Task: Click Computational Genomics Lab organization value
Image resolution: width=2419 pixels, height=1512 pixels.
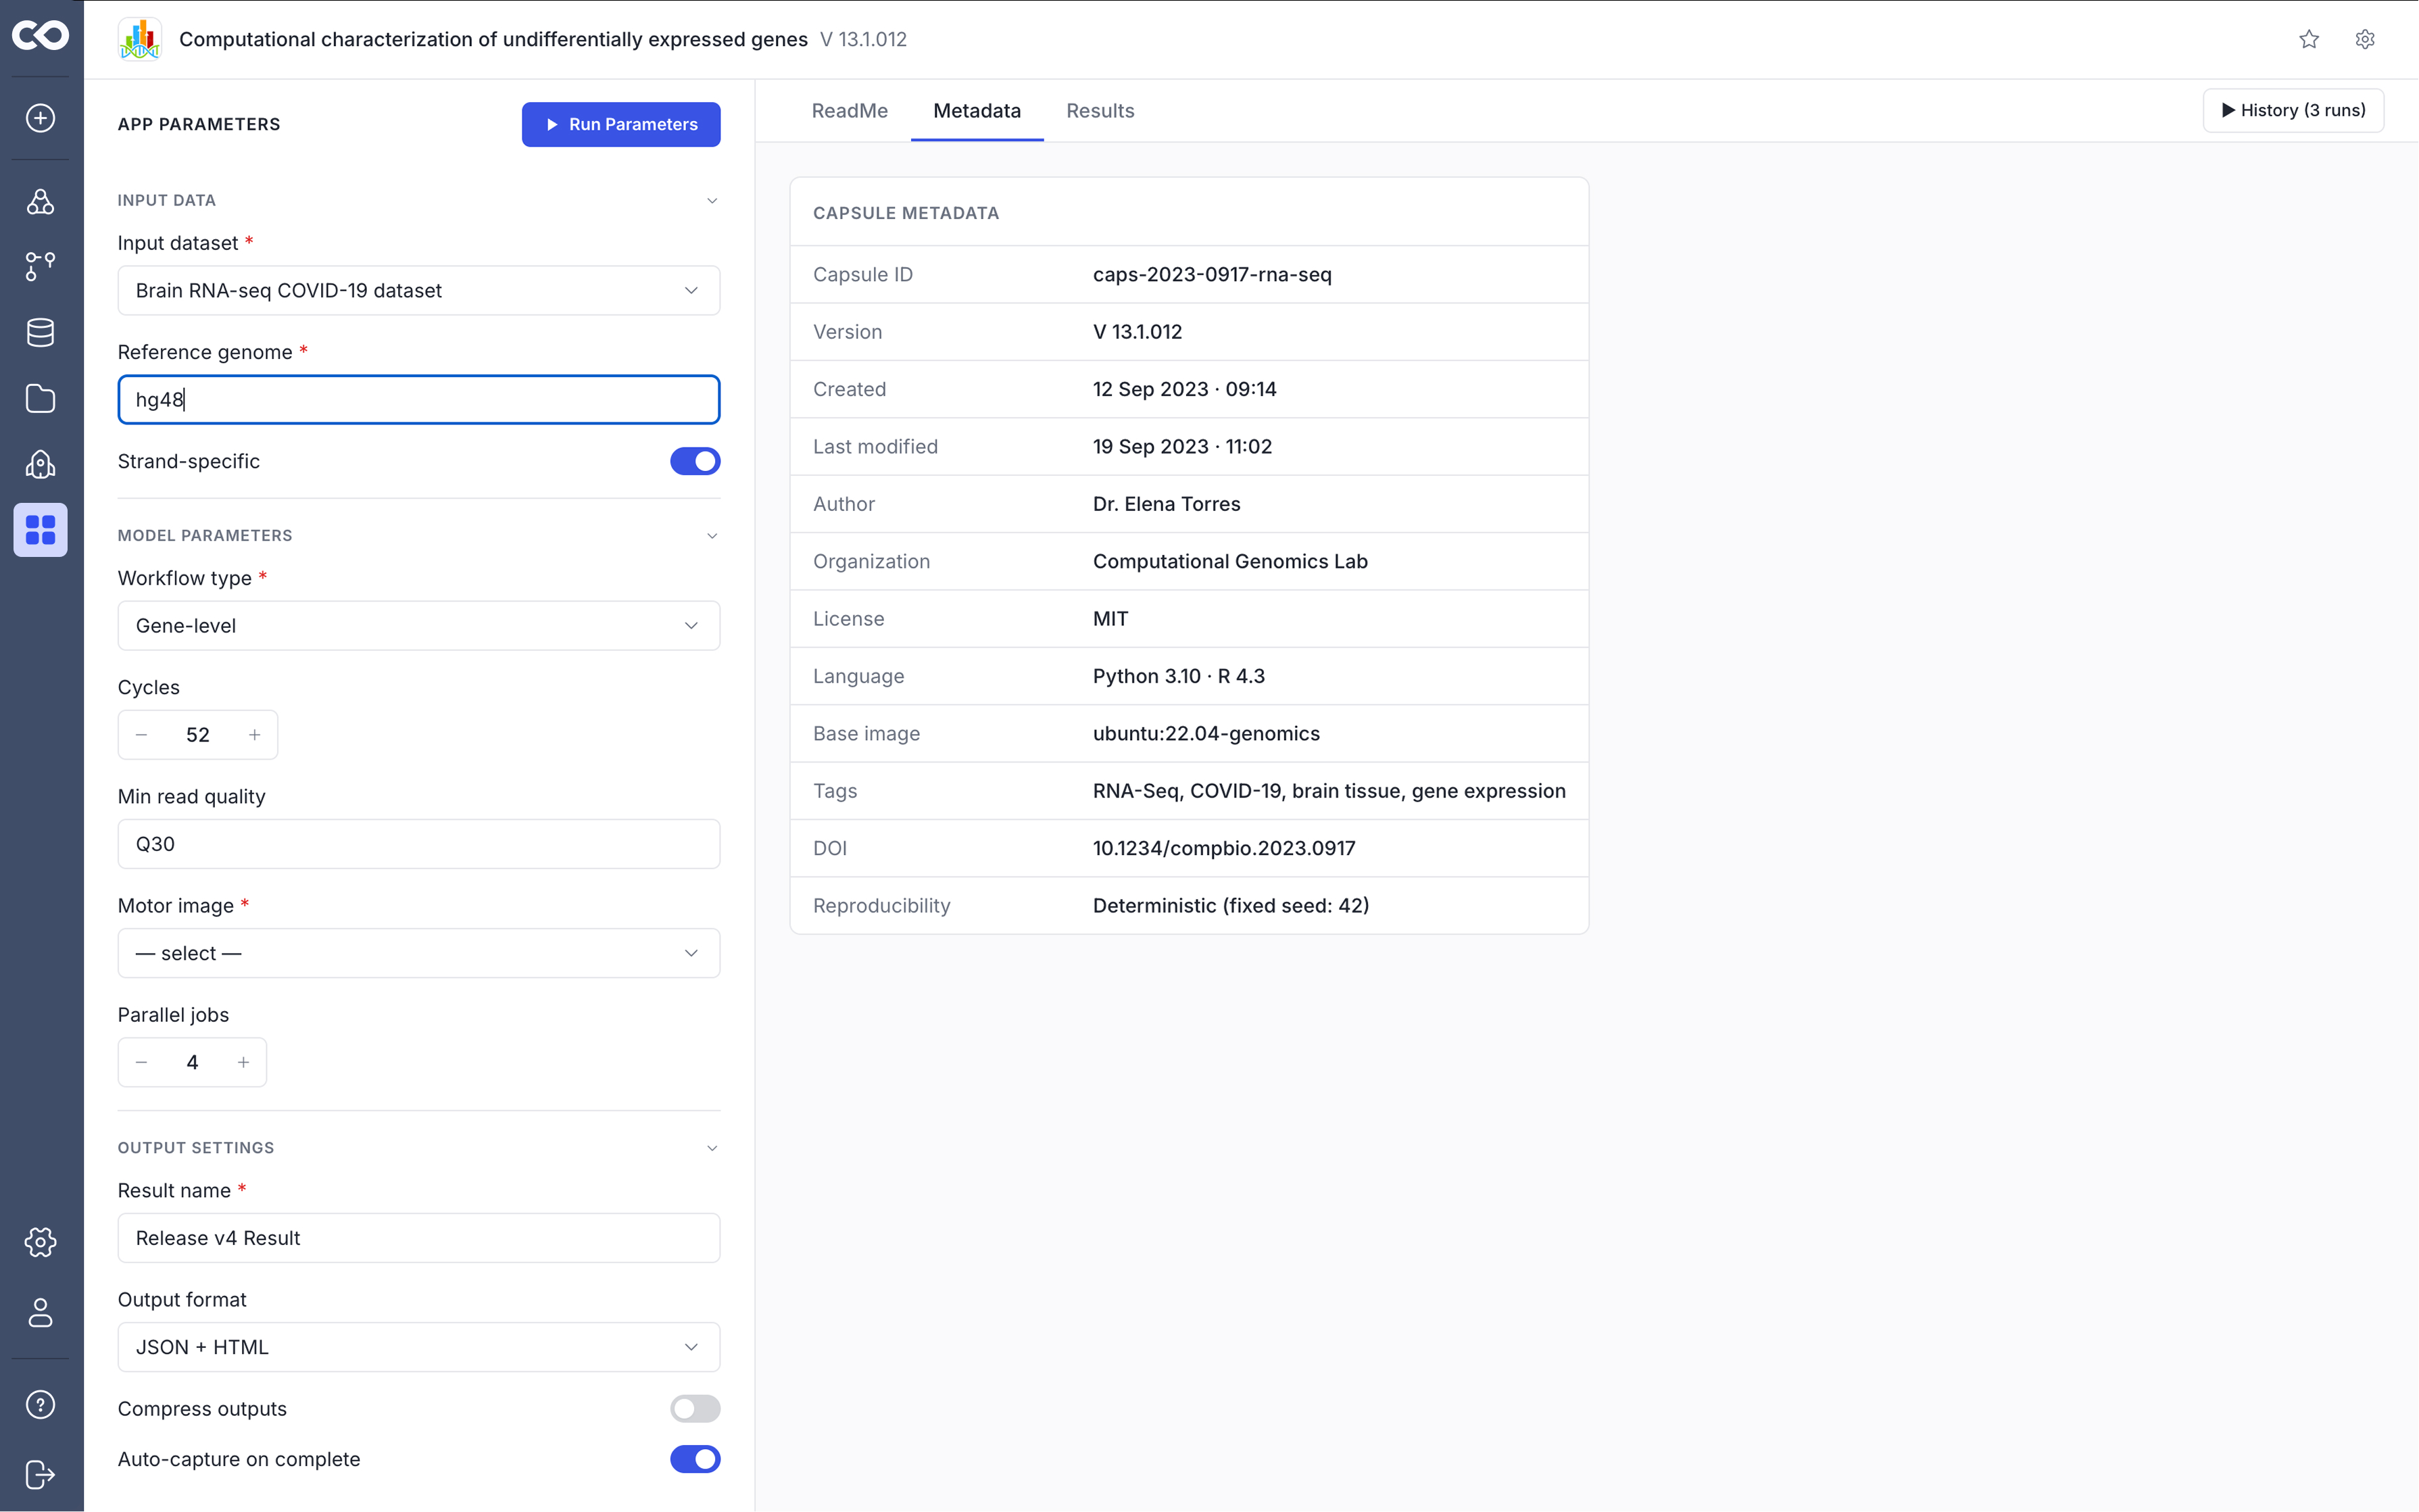Action: (x=1230, y=561)
